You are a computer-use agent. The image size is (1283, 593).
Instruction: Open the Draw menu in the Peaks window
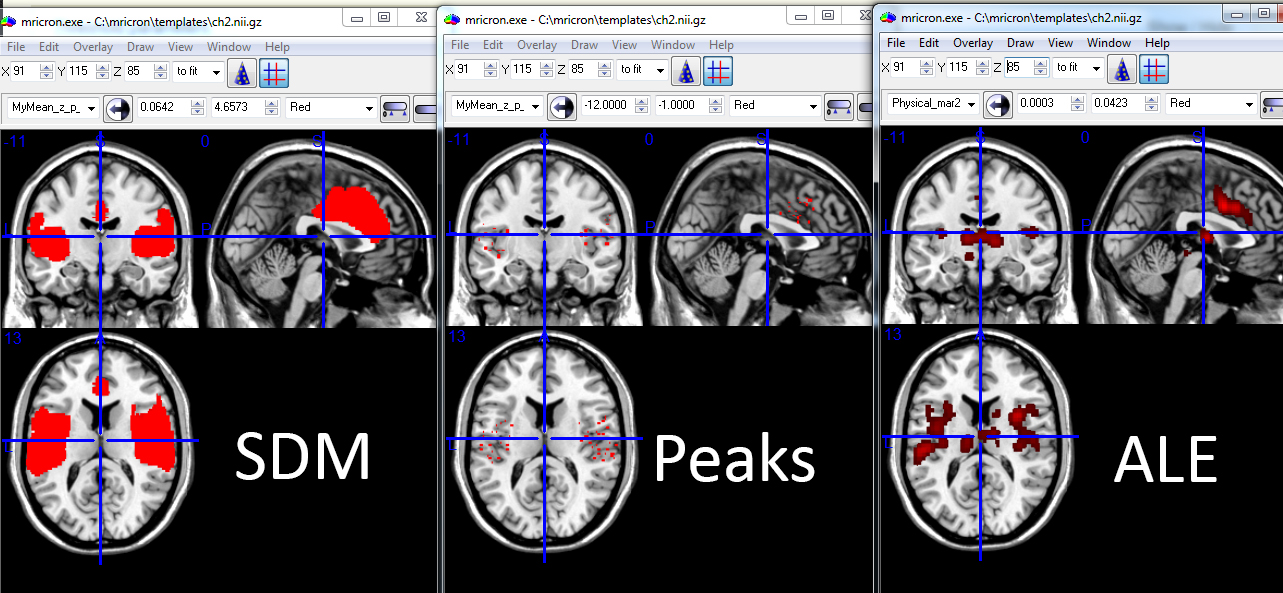coord(584,45)
